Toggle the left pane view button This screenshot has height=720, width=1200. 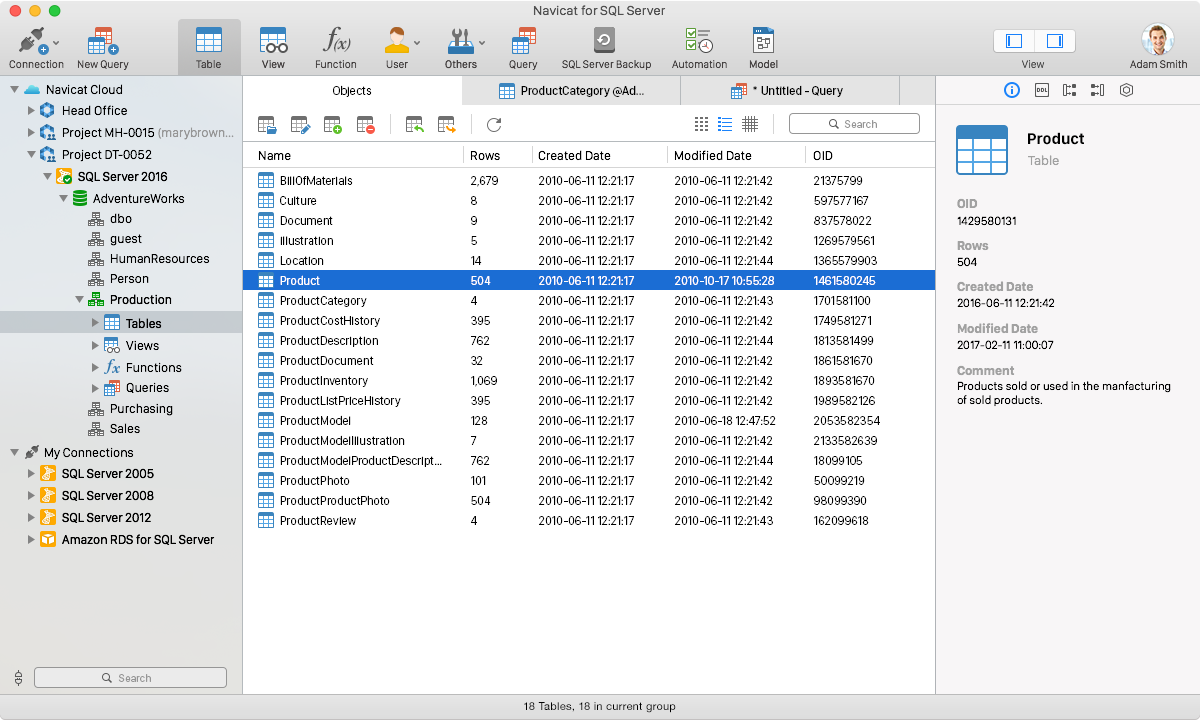click(x=1014, y=41)
